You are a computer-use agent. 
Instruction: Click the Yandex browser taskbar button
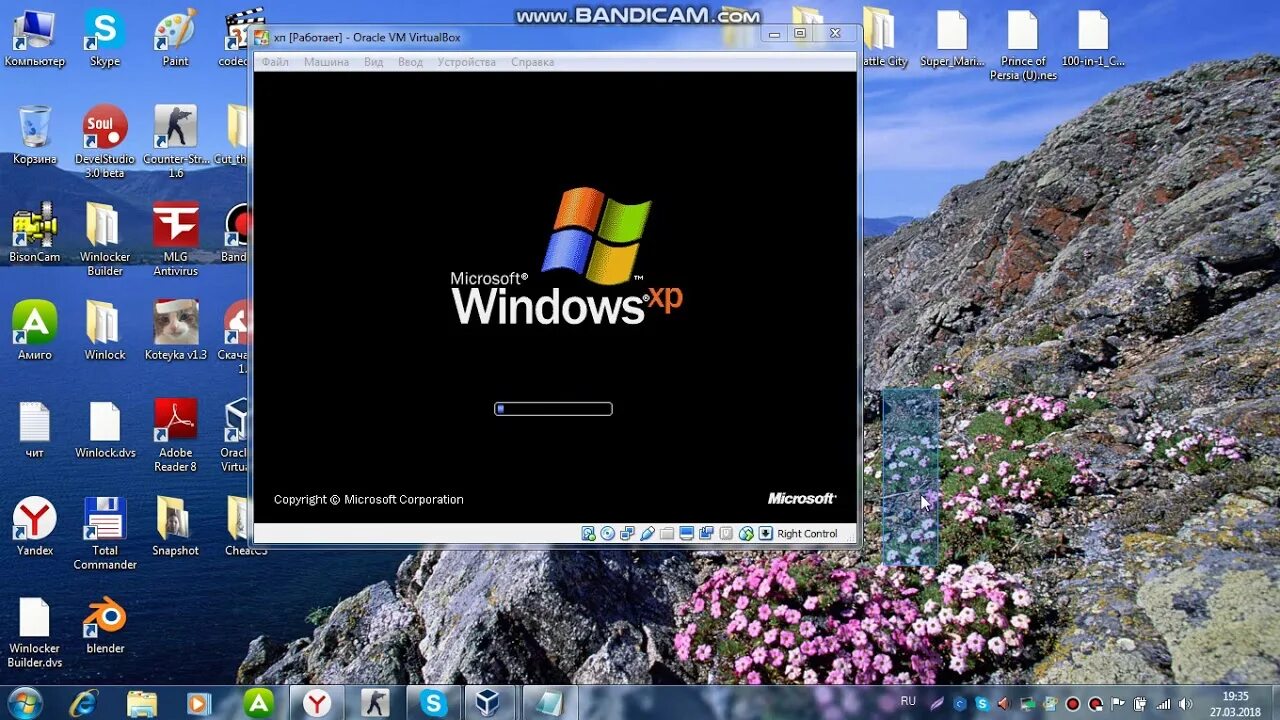pos(317,703)
